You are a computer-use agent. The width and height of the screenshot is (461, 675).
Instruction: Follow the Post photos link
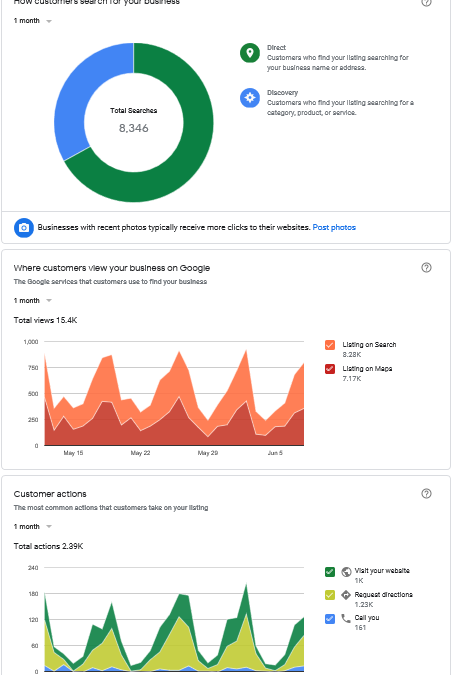coord(334,227)
